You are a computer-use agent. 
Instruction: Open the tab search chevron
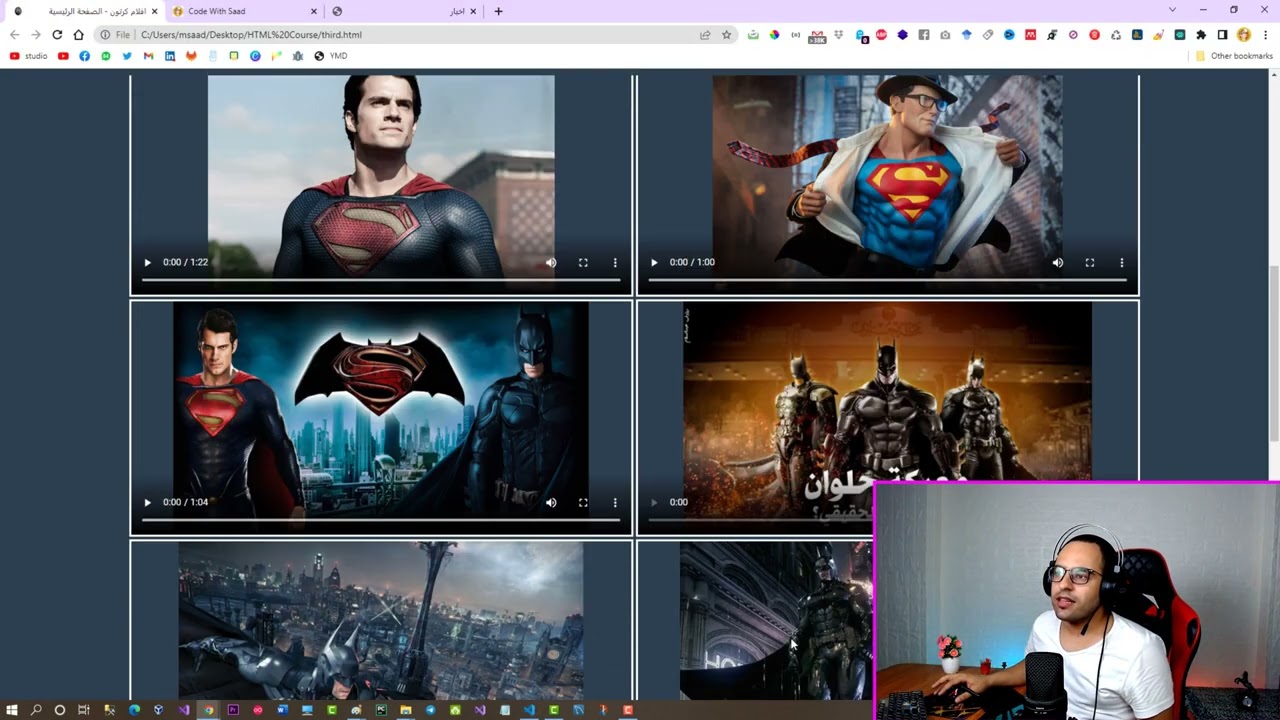pos(1172,10)
